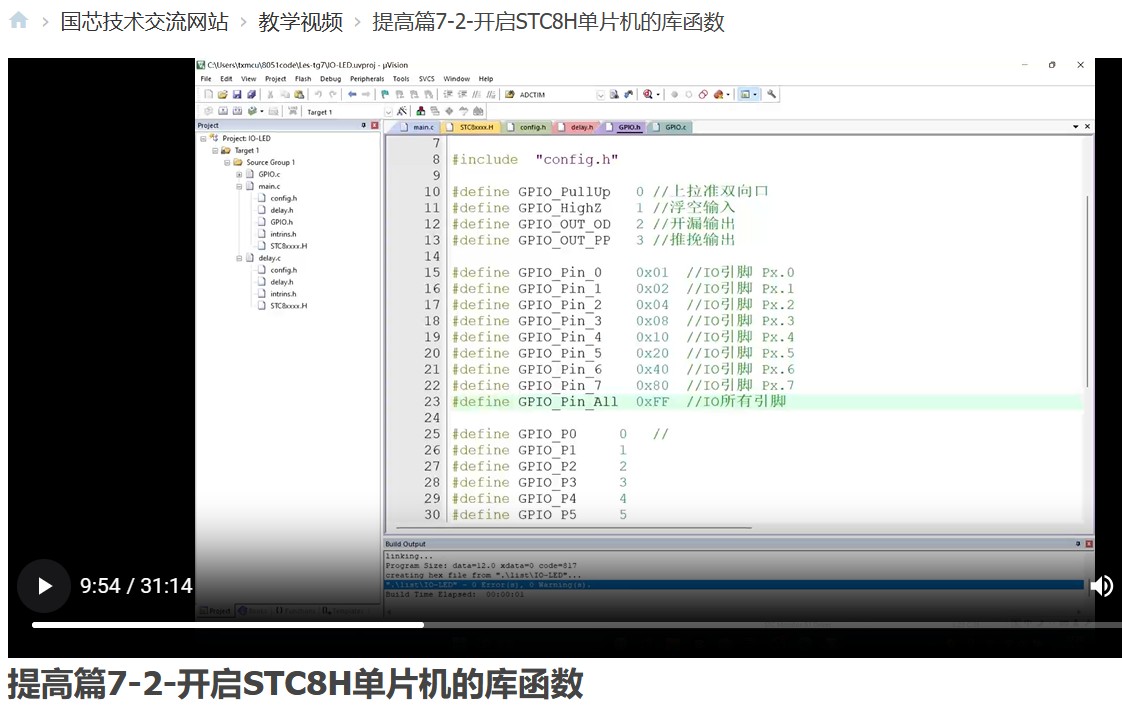Click the Configuration wrench icon
1122x709 pixels.
pos(771,94)
